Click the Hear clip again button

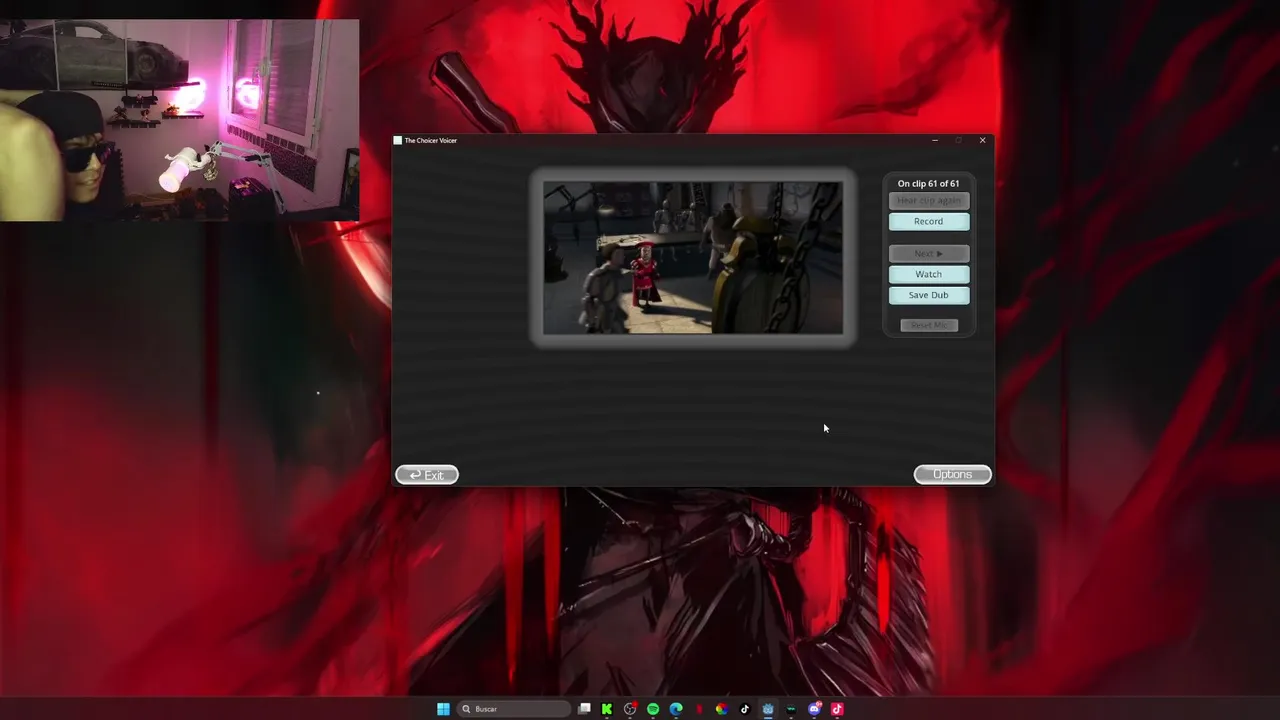(x=928, y=200)
